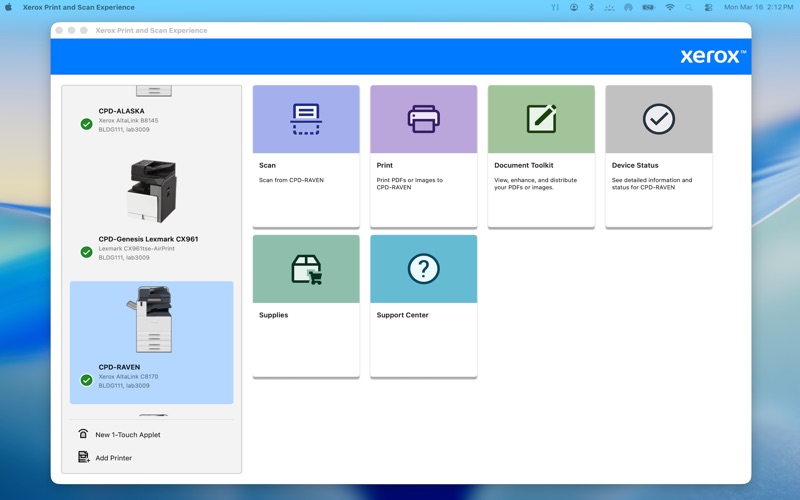Click 'Xerox AltaLink C8170' model text
Screen dimensions: 800x500
coord(128,377)
